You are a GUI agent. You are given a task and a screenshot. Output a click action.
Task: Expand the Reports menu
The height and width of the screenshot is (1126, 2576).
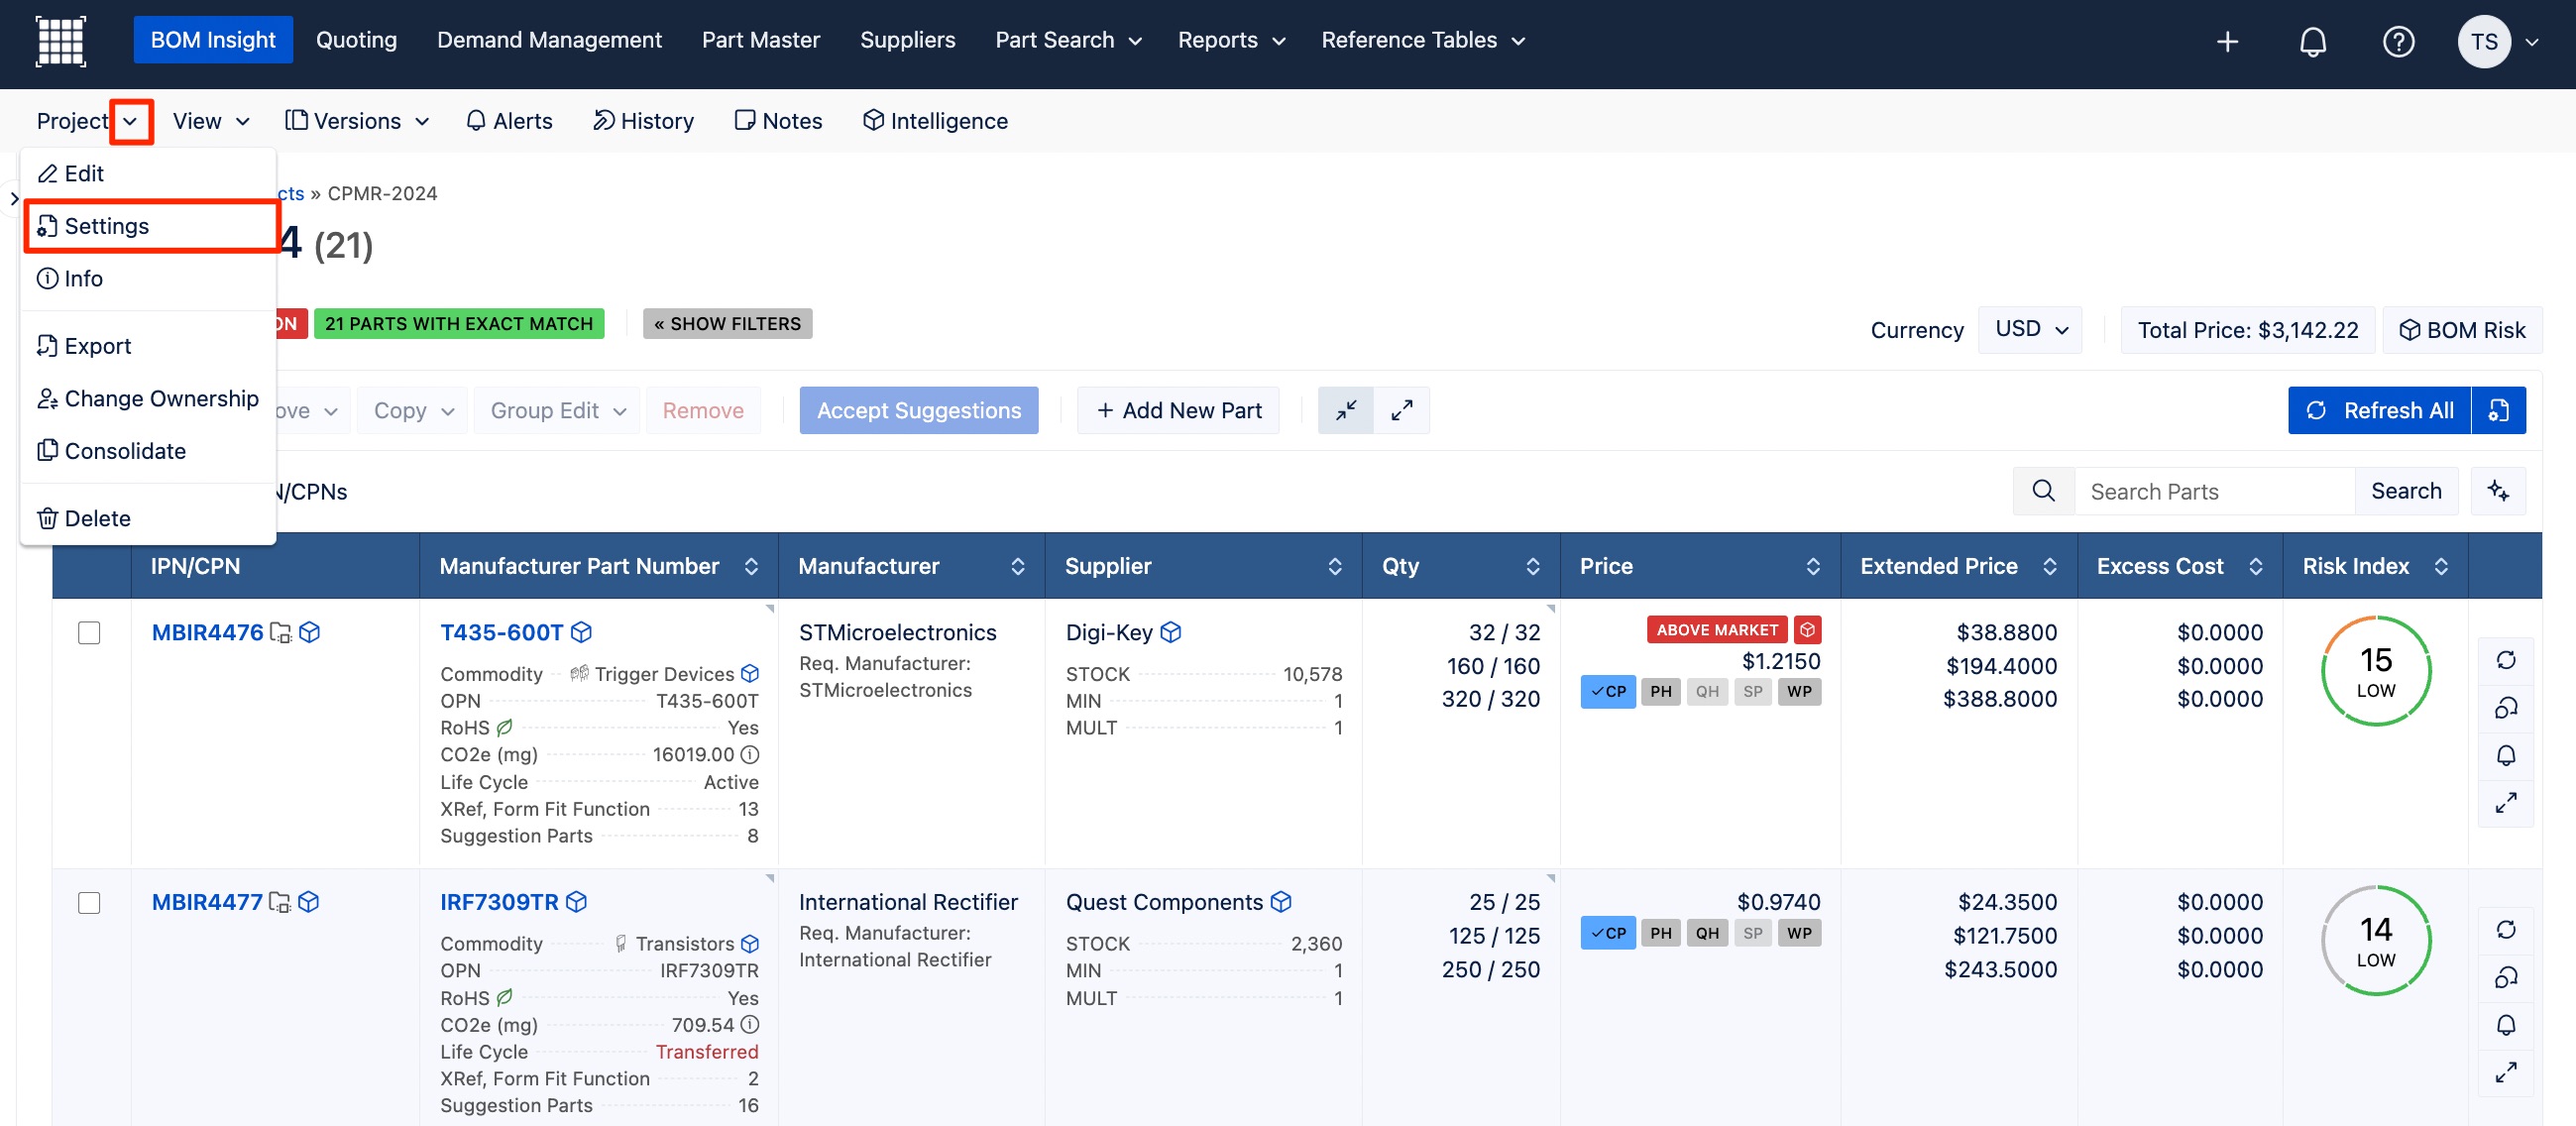pos(1231,40)
